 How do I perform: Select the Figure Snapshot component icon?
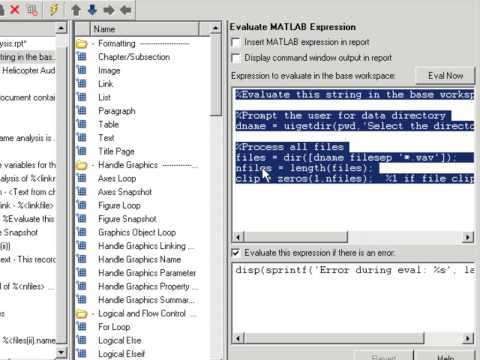point(81,219)
